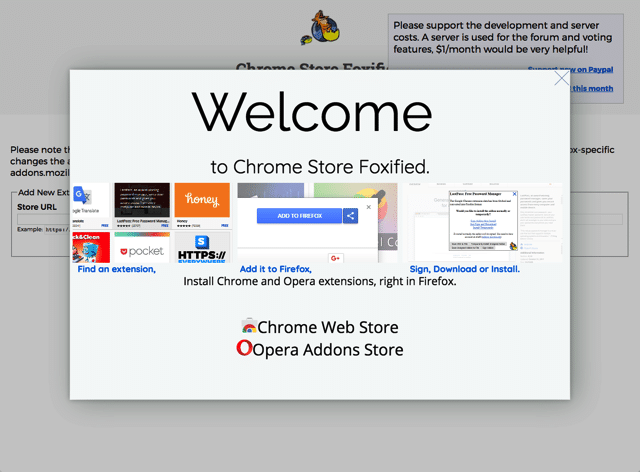Open the 'Support now on Paypal' link
Image resolution: width=640 pixels, height=472 pixels.
[x=570, y=69]
